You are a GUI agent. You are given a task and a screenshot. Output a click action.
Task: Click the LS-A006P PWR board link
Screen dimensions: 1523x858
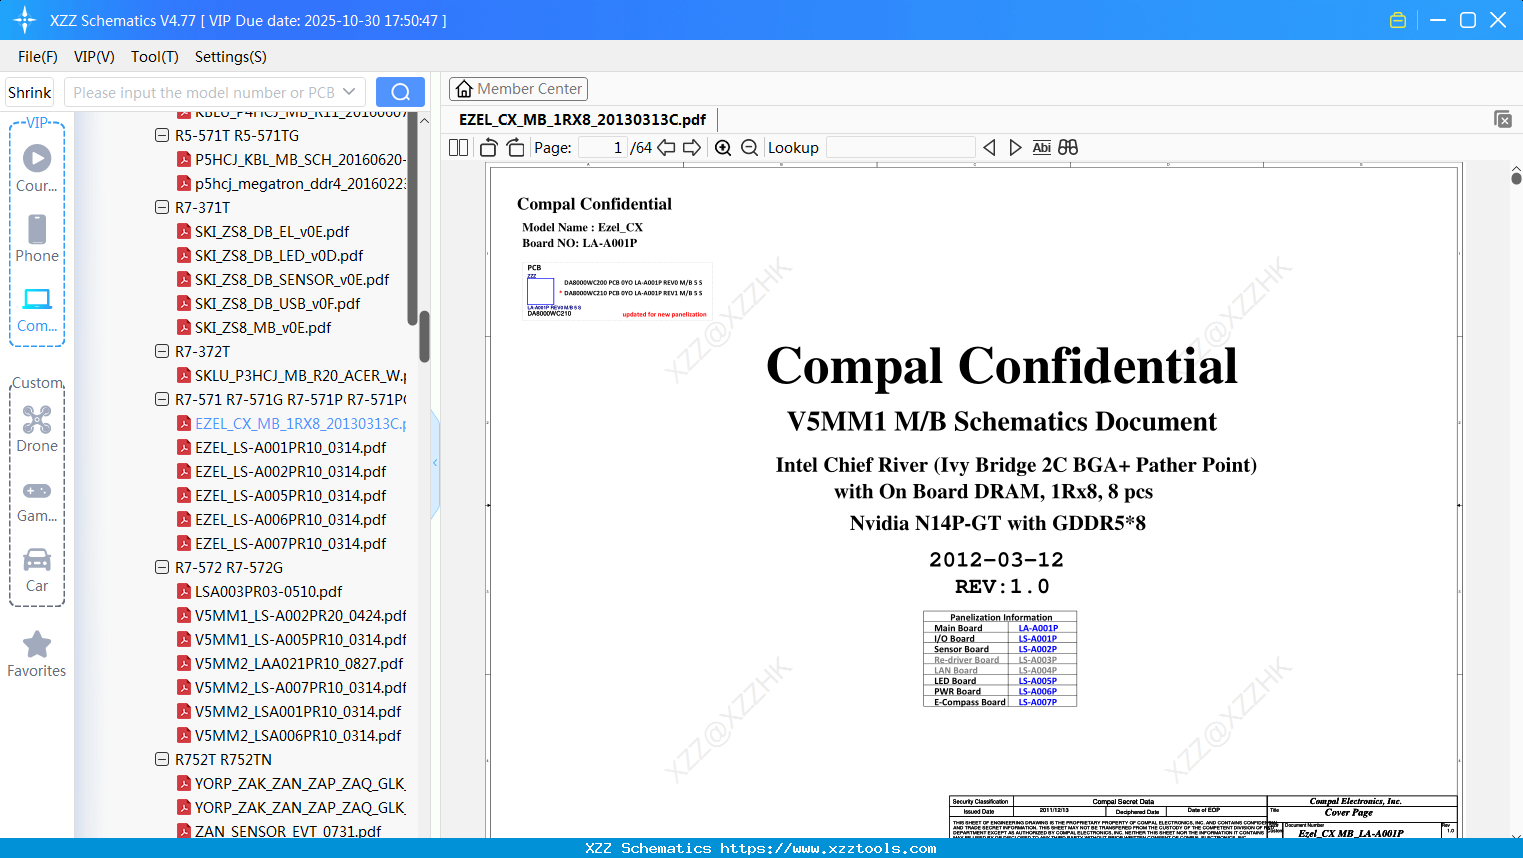click(1038, 691)
